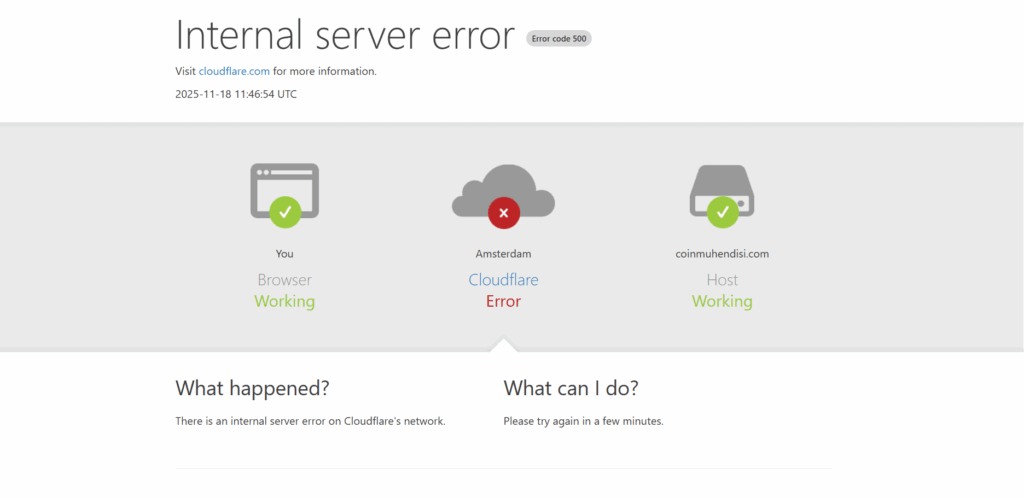Open the cloudflare.com link for more information
The height and width of the screenshot is (498, 1024).
tap(234, 71)
